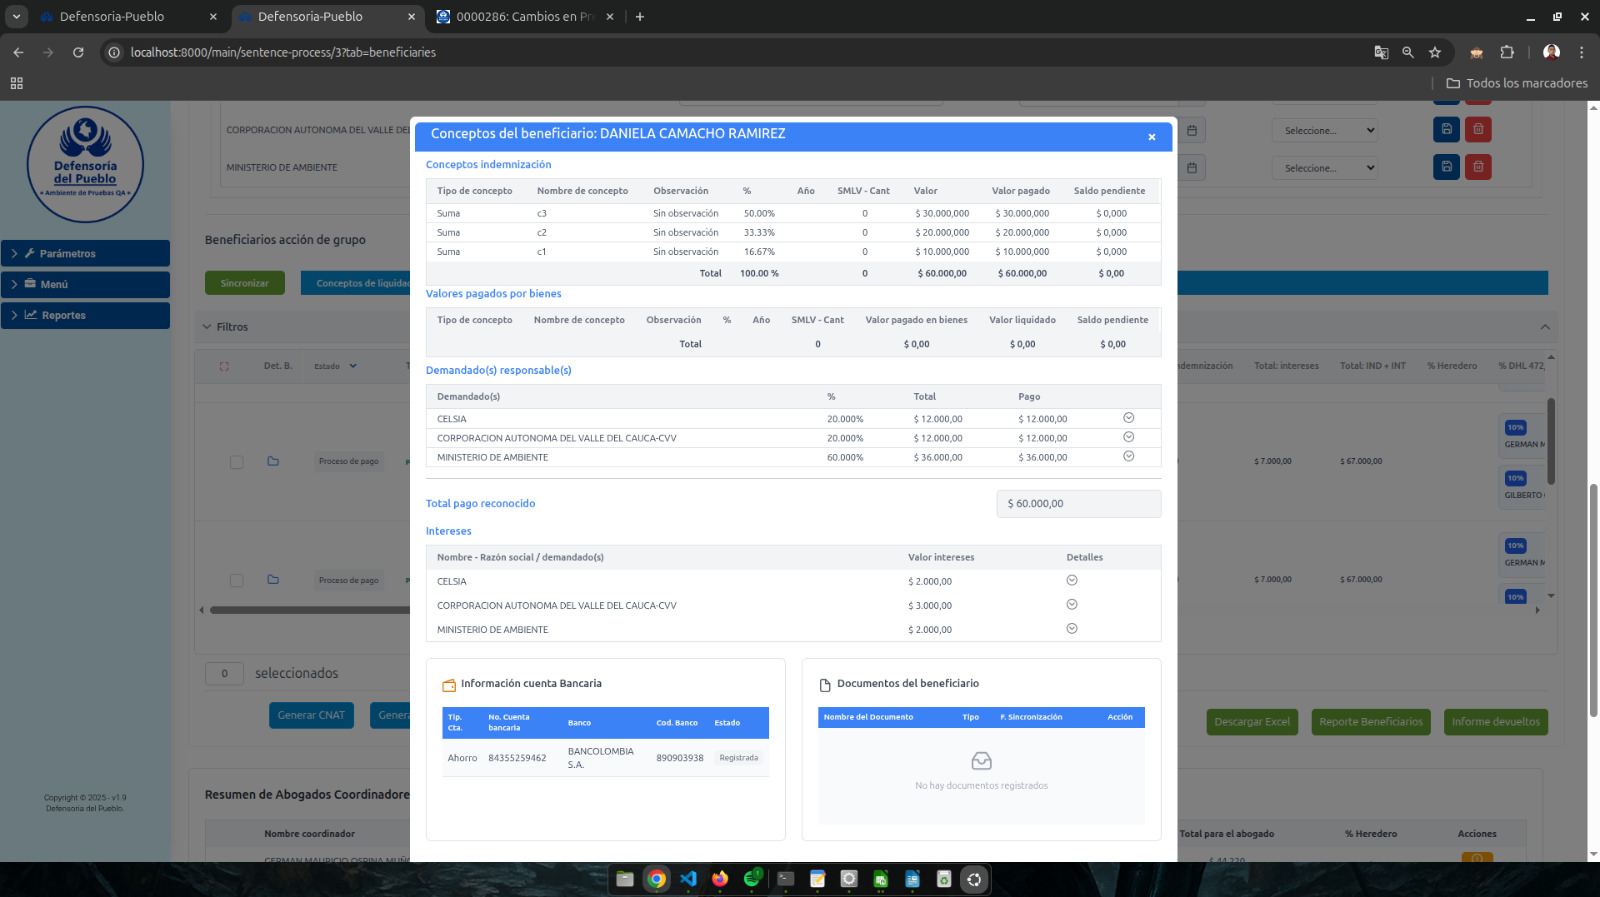The width and height of the screenshot is (1600, 897).
Task: Close the beneficiary concepts modal
Action: [1152, 137]
